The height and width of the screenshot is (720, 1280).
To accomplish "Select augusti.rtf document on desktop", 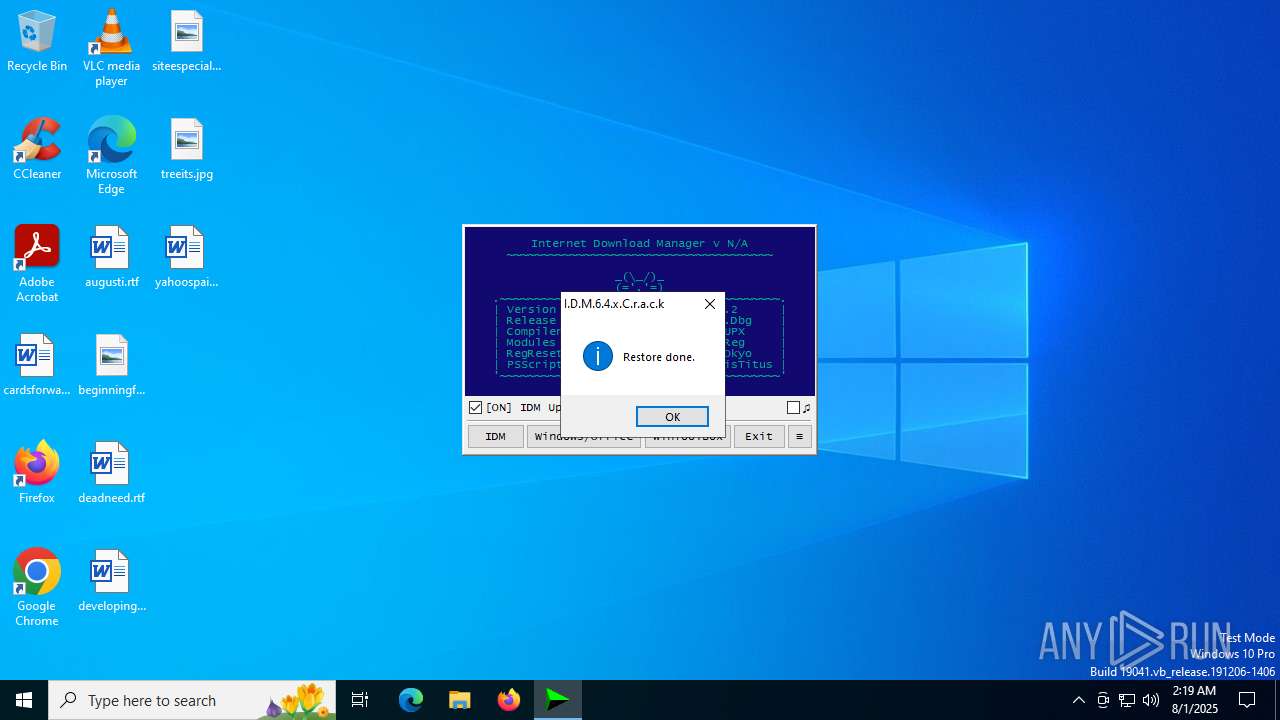I will (x=111, y=257).
